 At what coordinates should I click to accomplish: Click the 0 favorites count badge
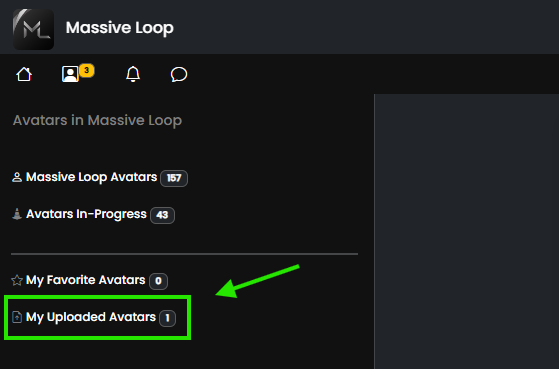pos(158,281)
